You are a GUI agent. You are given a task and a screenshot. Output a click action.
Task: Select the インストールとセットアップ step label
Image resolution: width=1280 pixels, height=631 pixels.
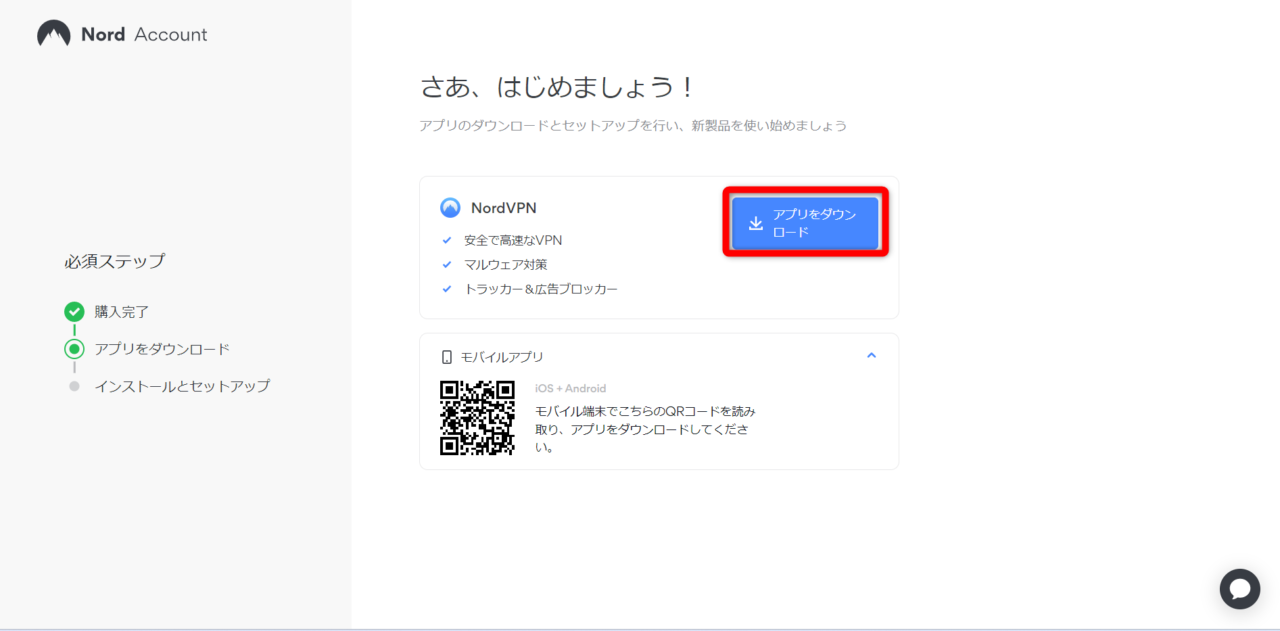(x=182, y=386)
